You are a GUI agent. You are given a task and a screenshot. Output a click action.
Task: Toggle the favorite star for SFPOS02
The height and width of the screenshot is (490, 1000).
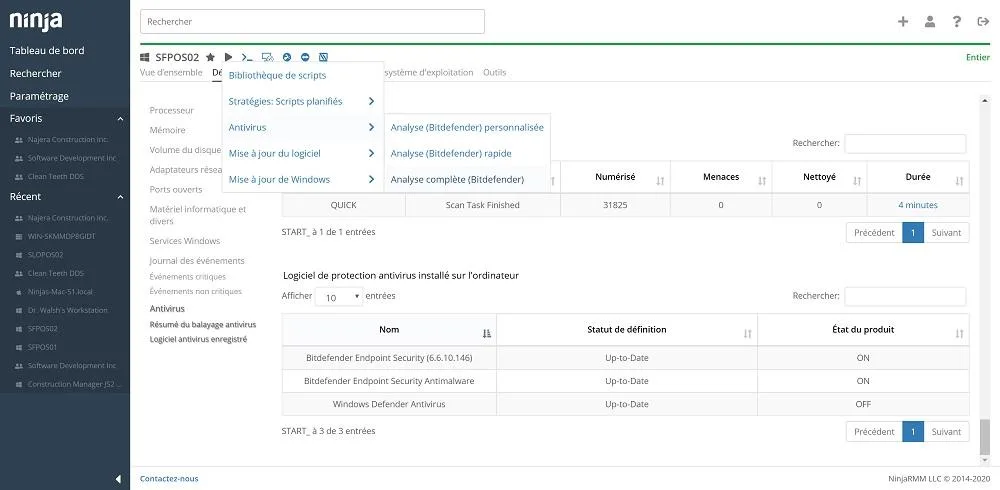click(x=210, y=57)
